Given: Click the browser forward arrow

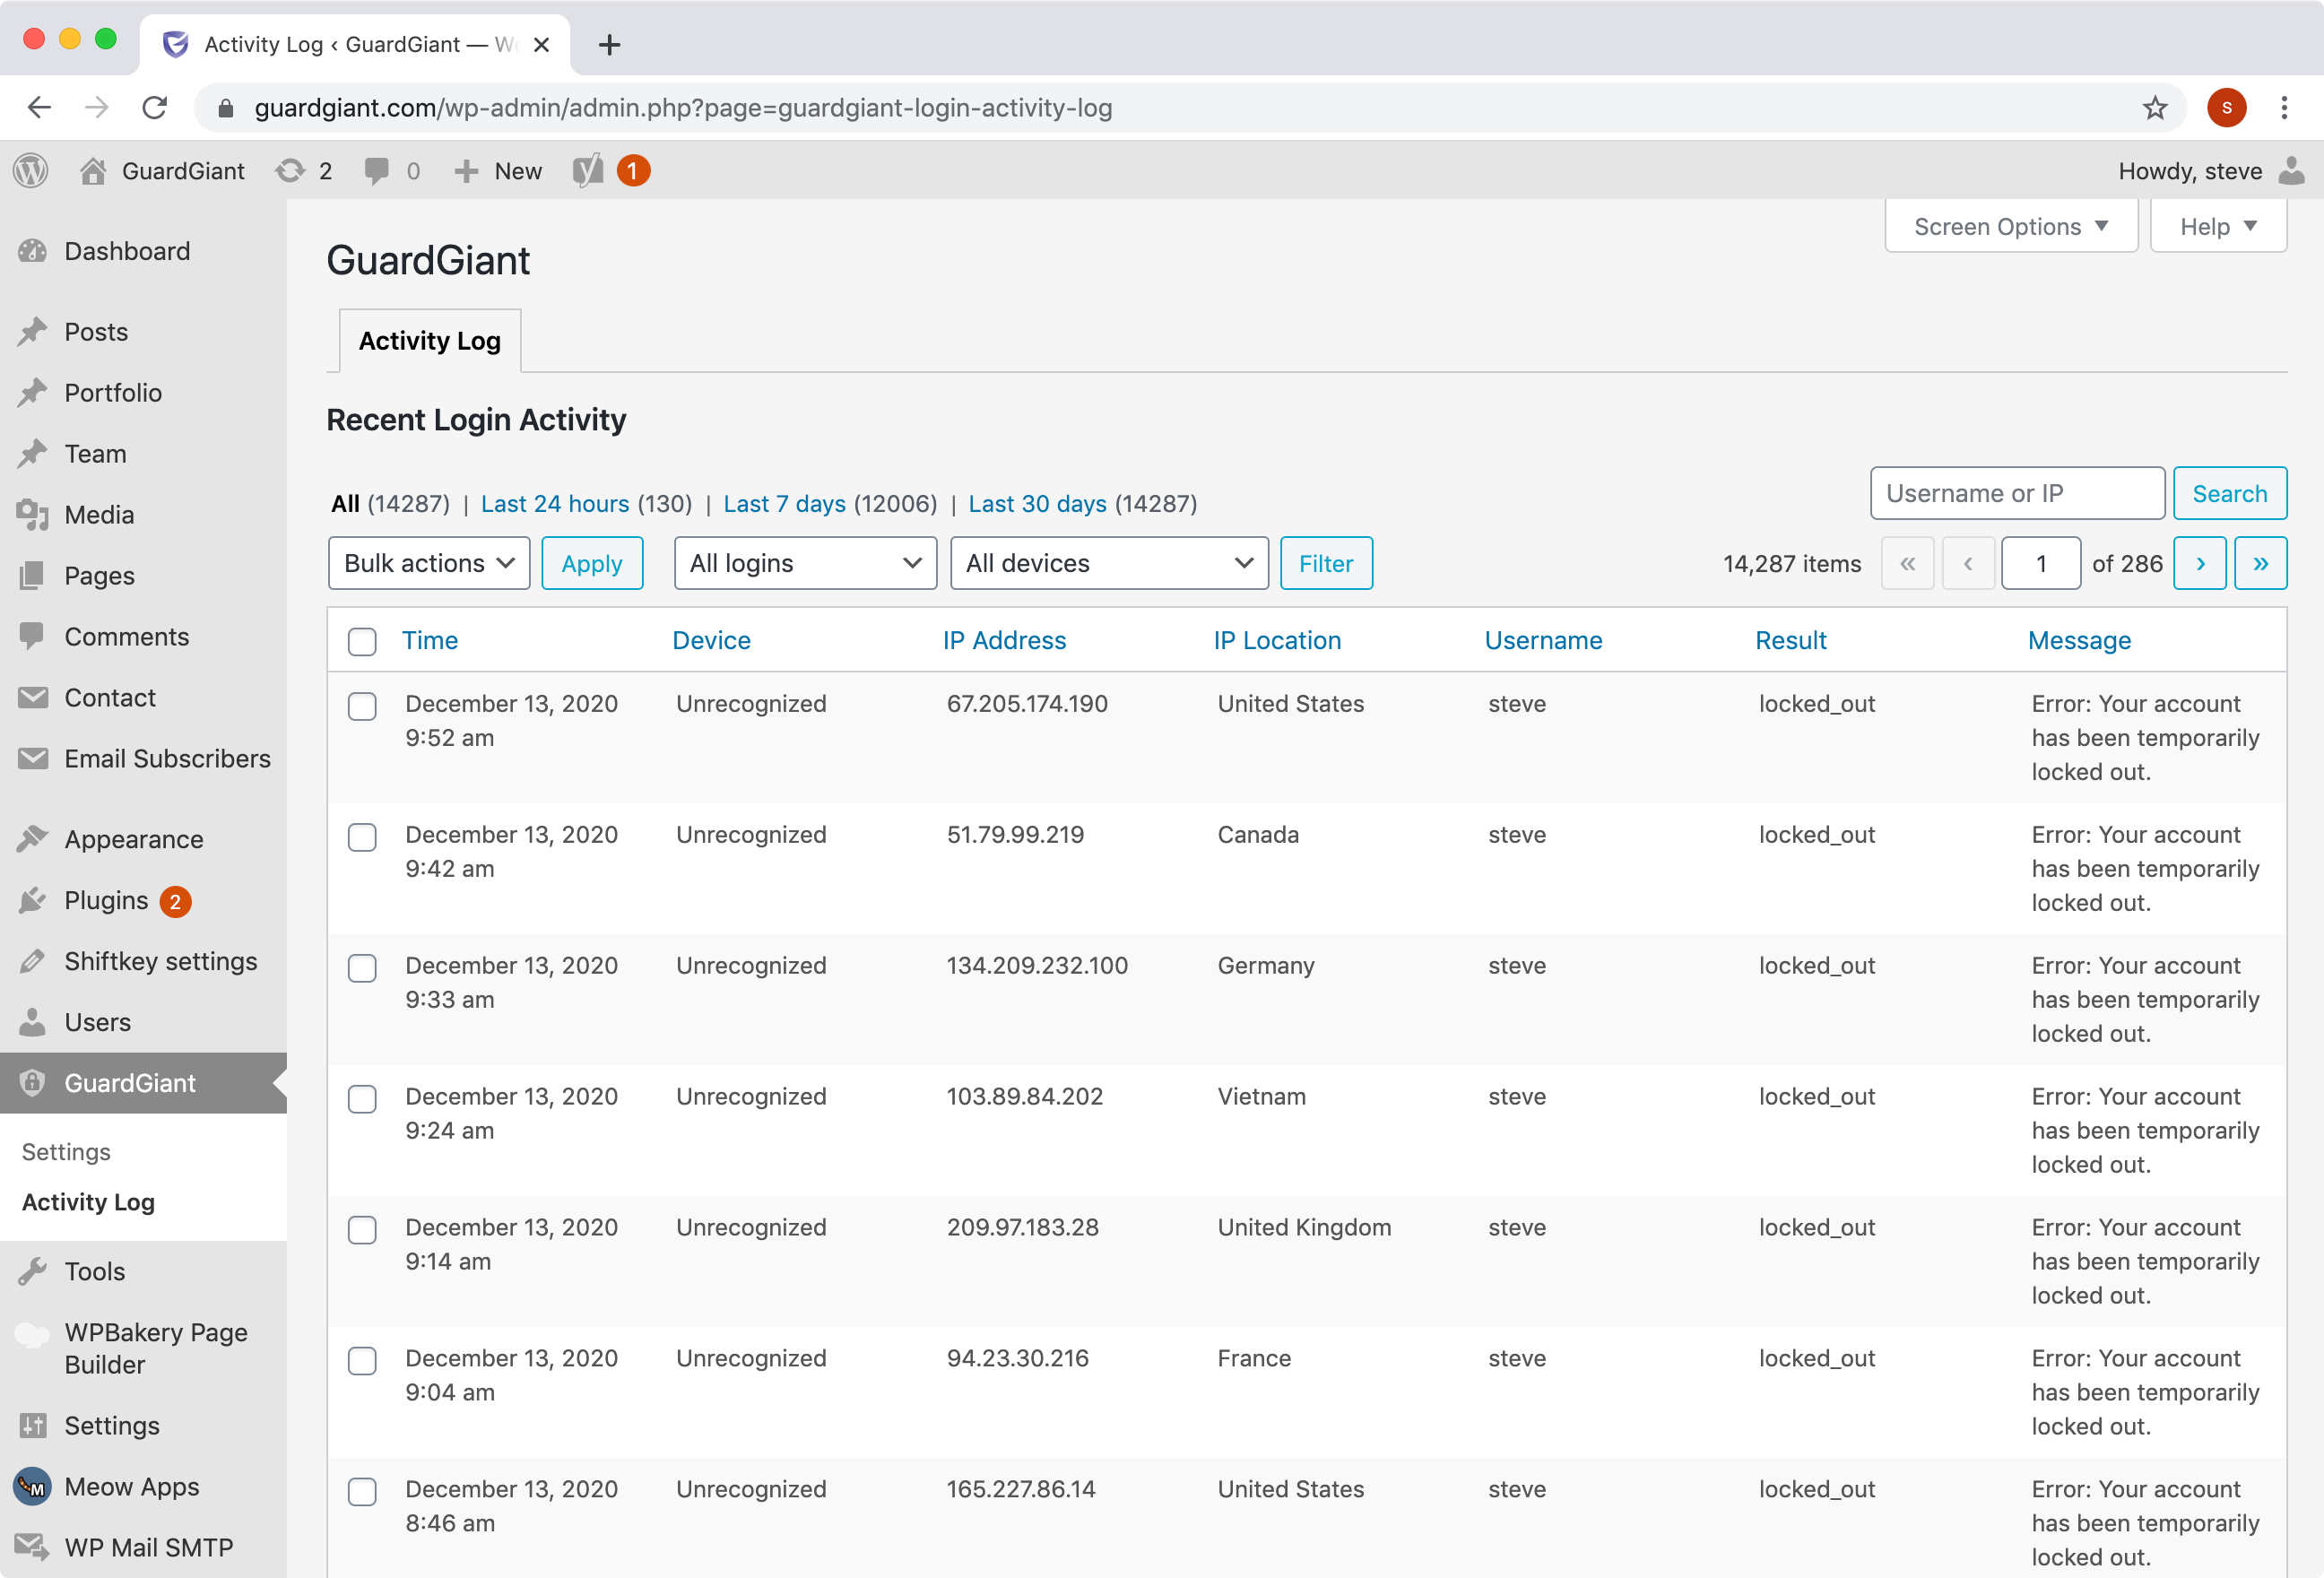Looking at the screenshot, I should click(97, 108).
